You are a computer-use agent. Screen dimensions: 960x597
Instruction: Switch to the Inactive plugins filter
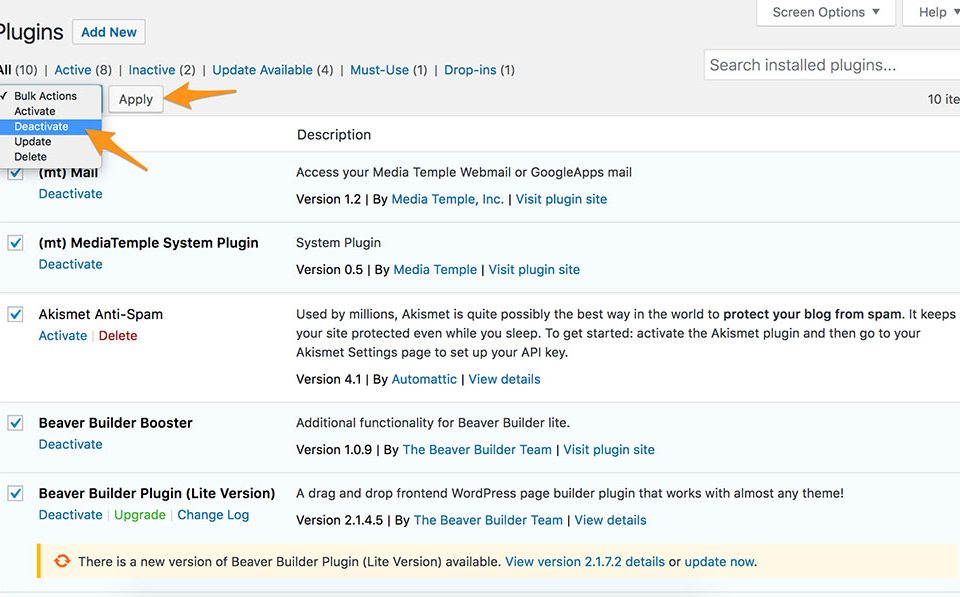click(153, 70)
